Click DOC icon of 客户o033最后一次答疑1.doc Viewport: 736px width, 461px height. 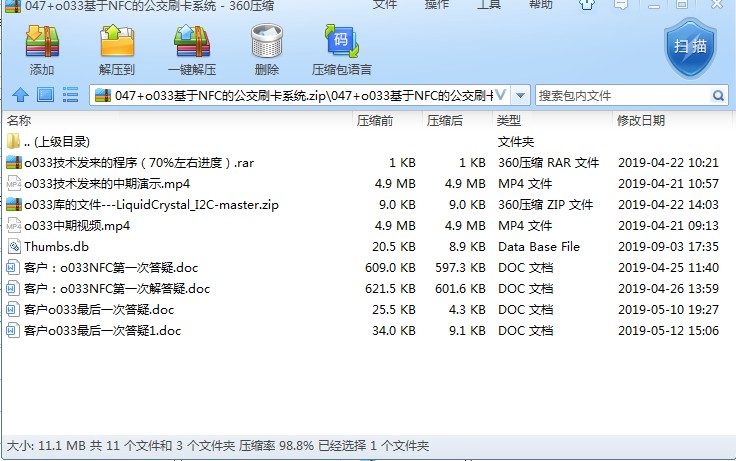tap(13, 330)
